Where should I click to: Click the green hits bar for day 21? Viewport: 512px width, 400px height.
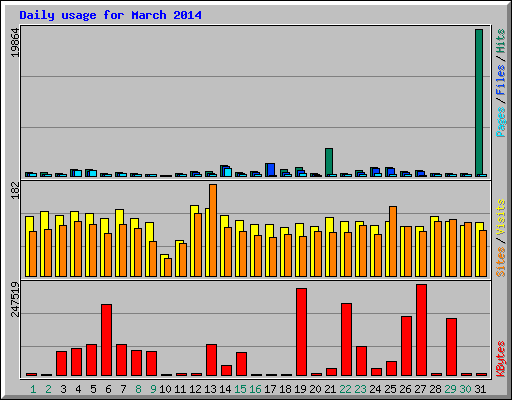pyautogui.click(x=329, y=162)
